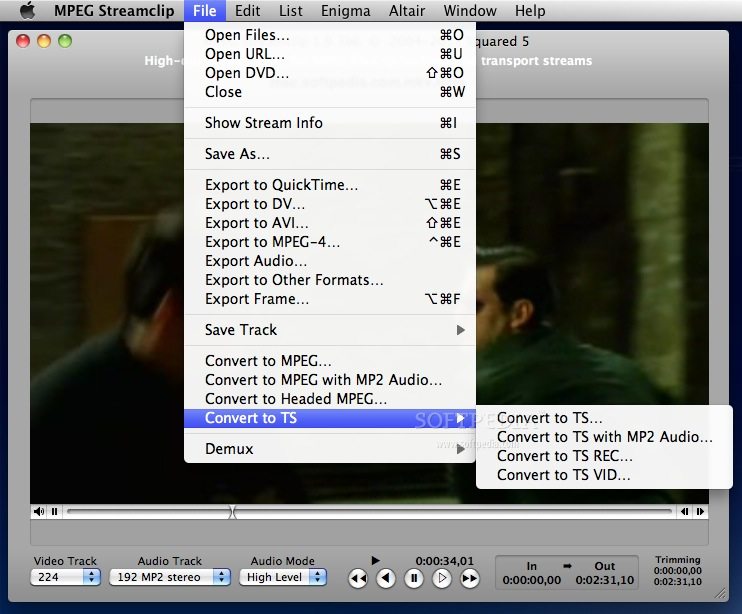This screenshot has height=614, width=742.
Task: Choose Export Audio…
Action: [330, 261]
